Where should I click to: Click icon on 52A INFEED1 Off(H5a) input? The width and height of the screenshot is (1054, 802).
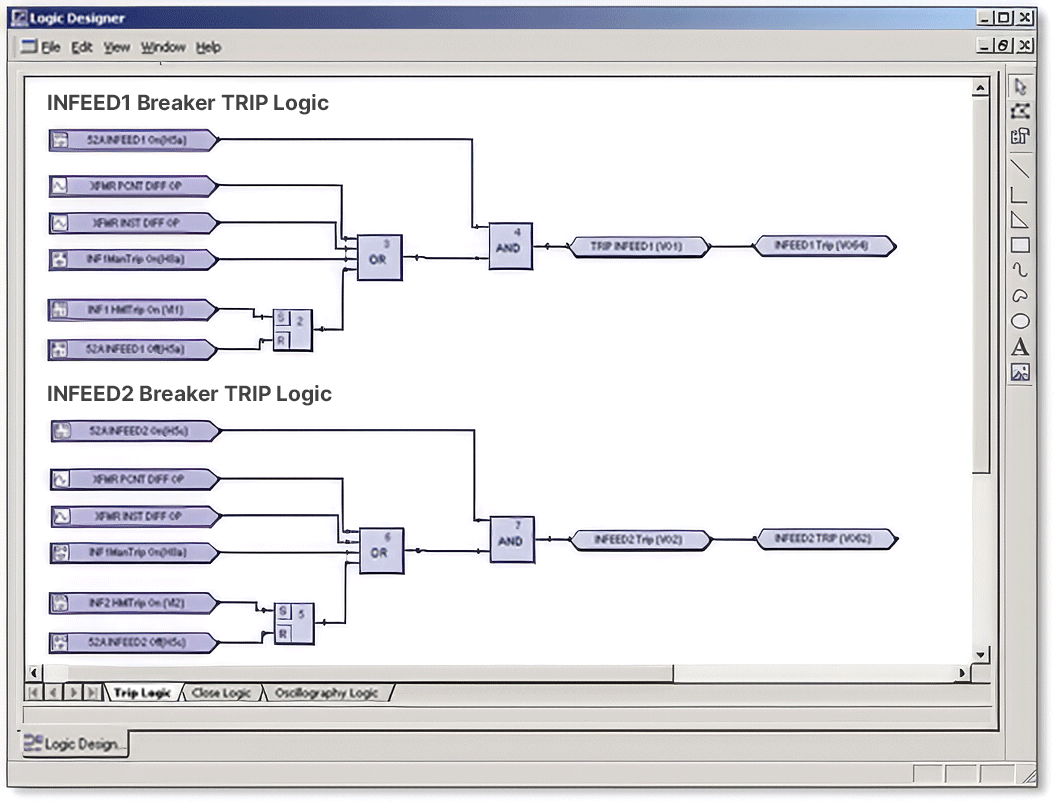tap(60, 349)
